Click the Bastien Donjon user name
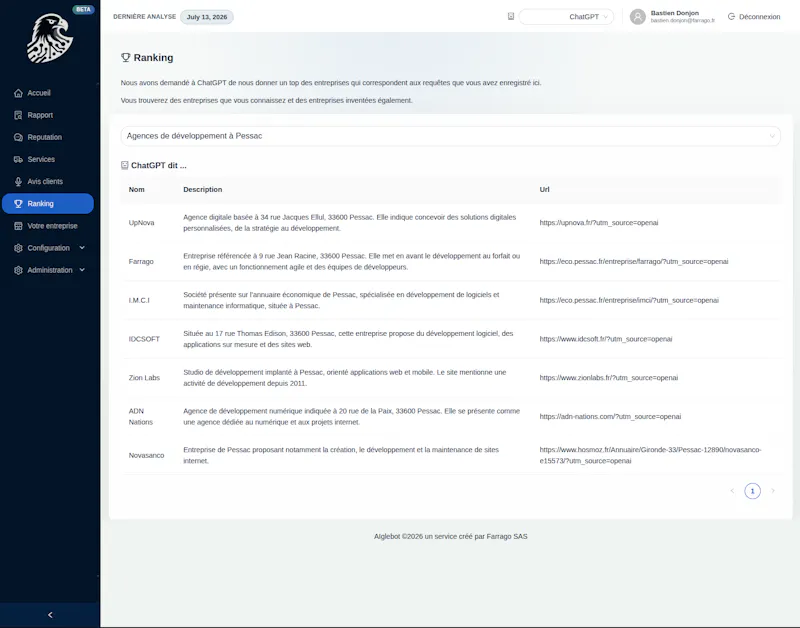Screen dimensions: 800x628 674,13
